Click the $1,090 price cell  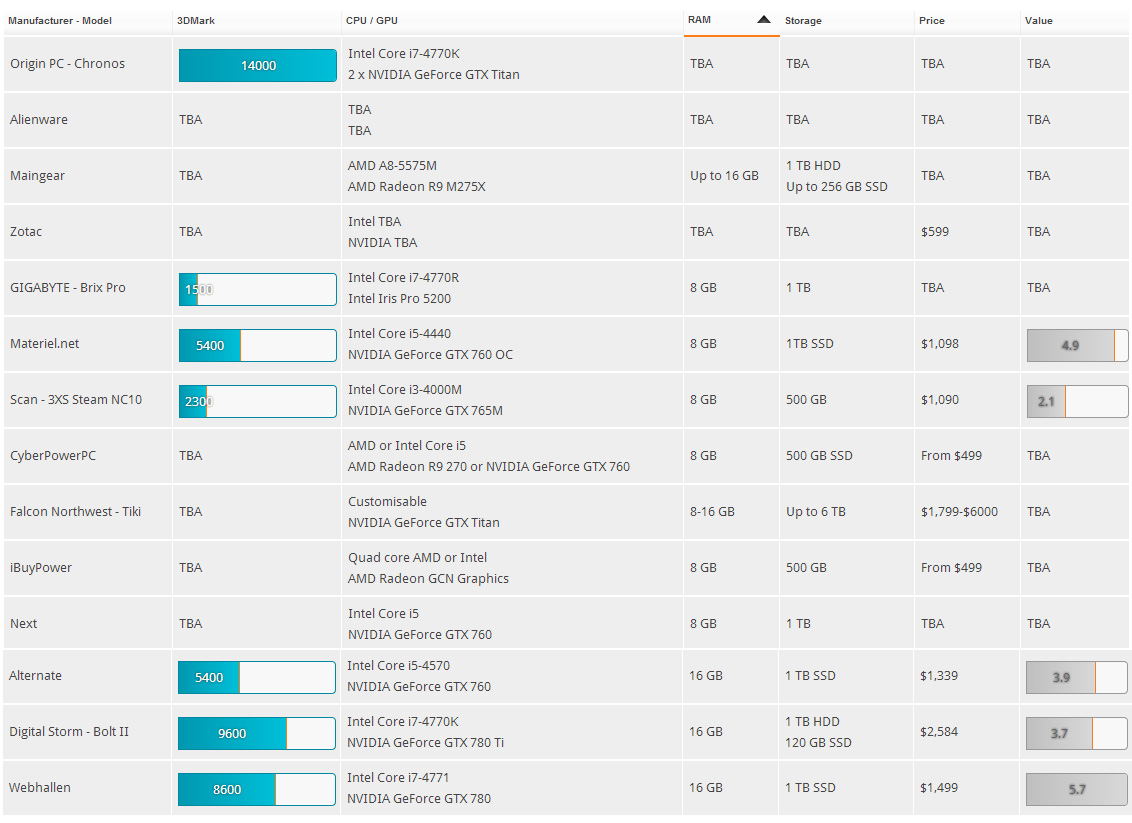940,400
